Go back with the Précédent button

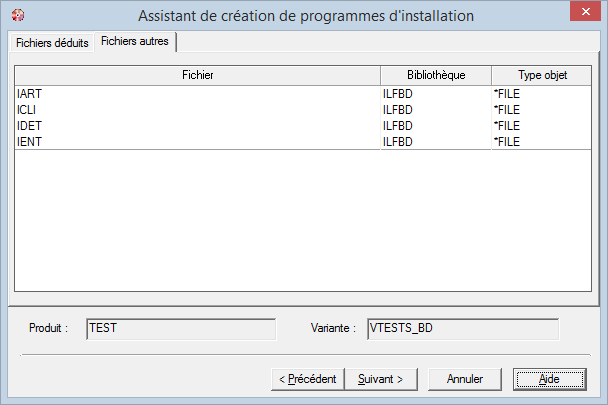click(x=308, y=379)
